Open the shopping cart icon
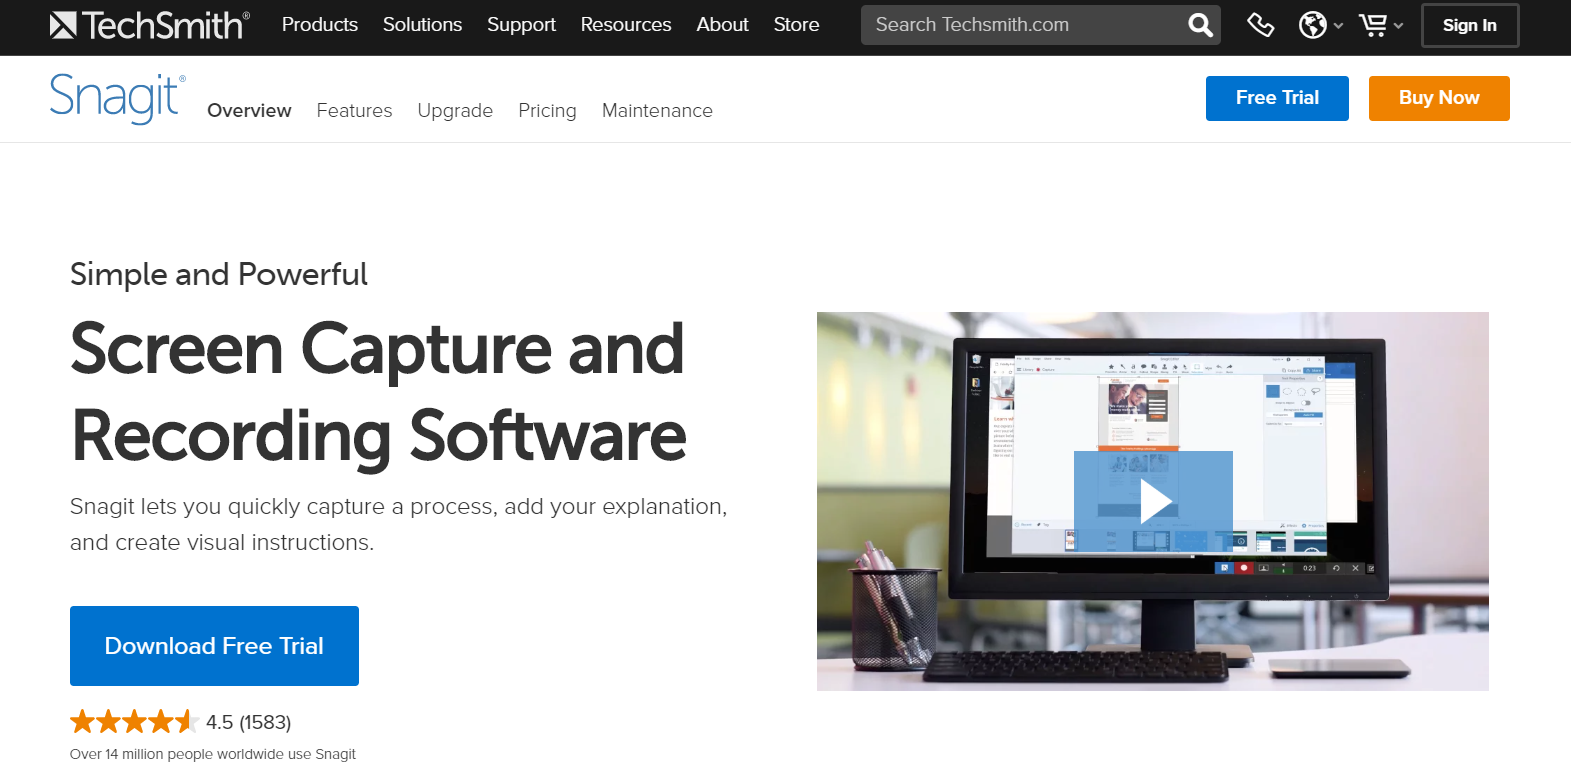1571x769 pixels. pyautogui.click(x=1373, y=25)
